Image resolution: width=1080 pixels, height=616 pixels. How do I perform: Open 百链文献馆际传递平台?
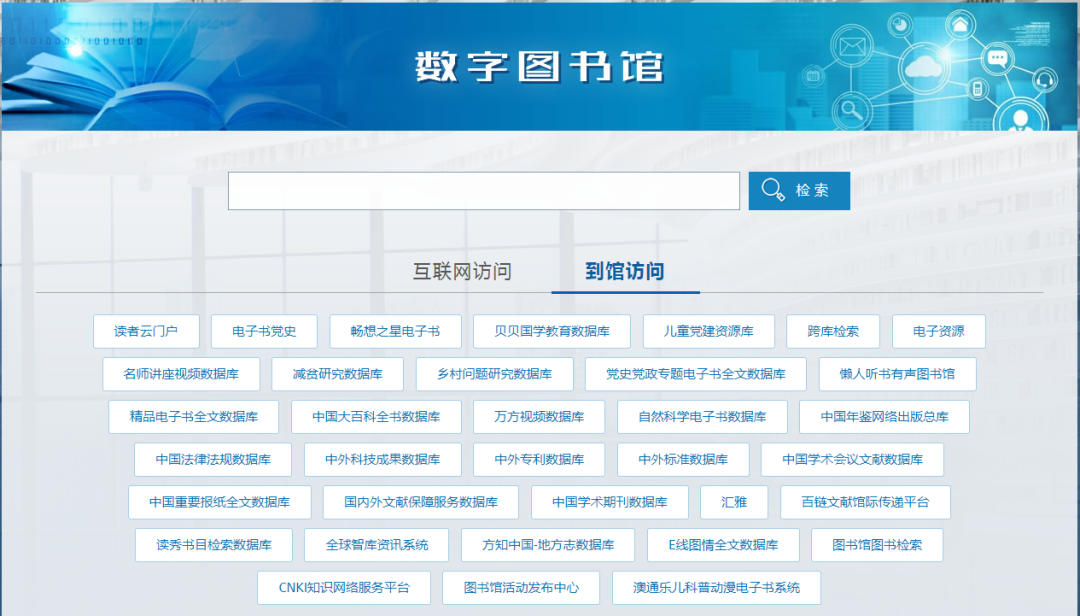(865, 502)
